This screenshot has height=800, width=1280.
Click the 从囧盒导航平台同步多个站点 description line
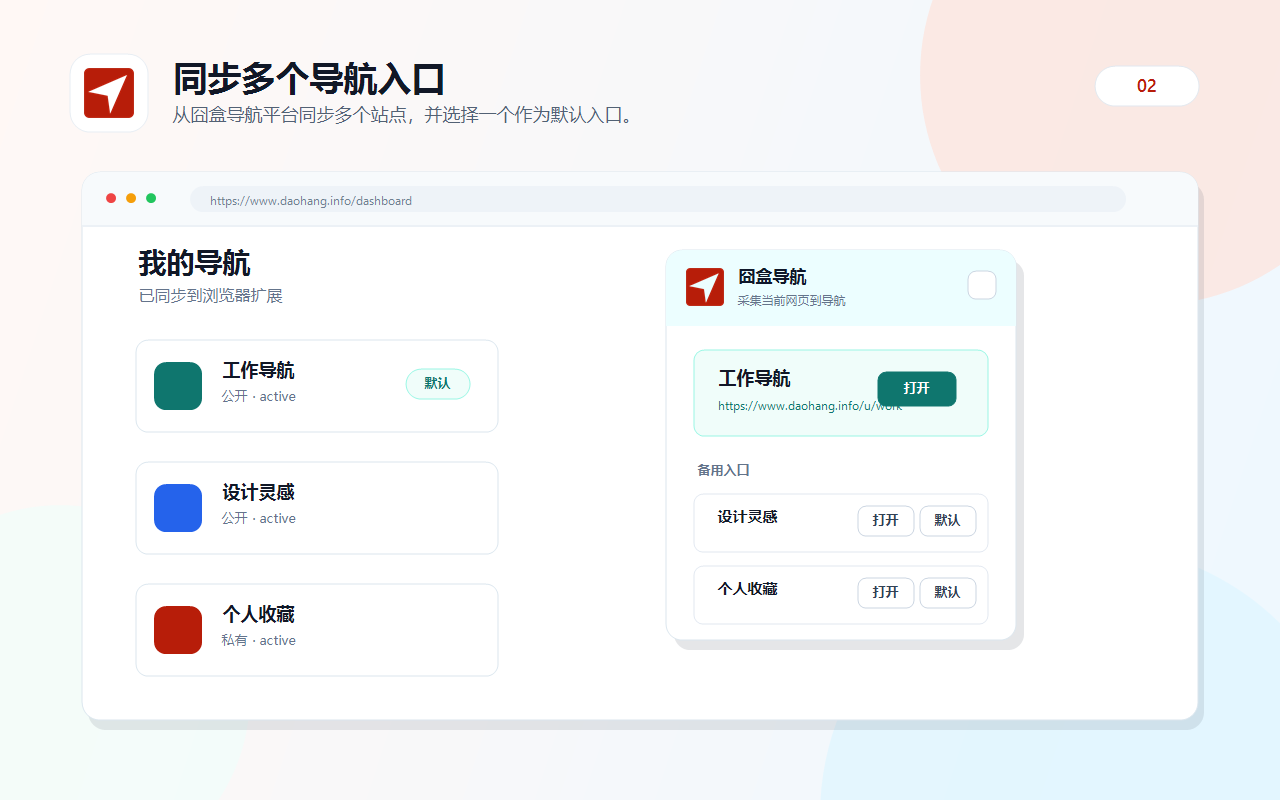(x=405, y=115)
